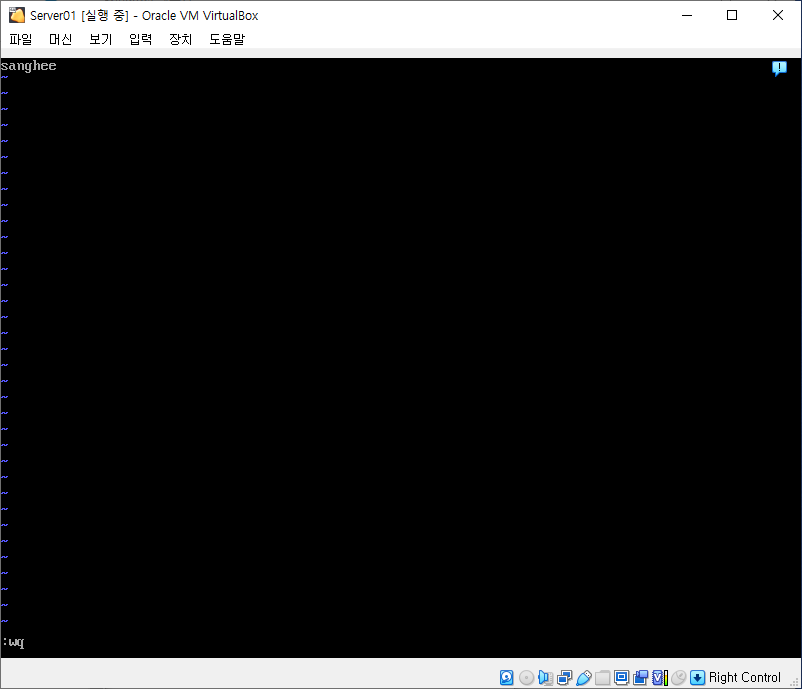Viewport: 802px width, 689px height.
Task: Open the blue notification bubble icon
Action: tap(779, 68)
